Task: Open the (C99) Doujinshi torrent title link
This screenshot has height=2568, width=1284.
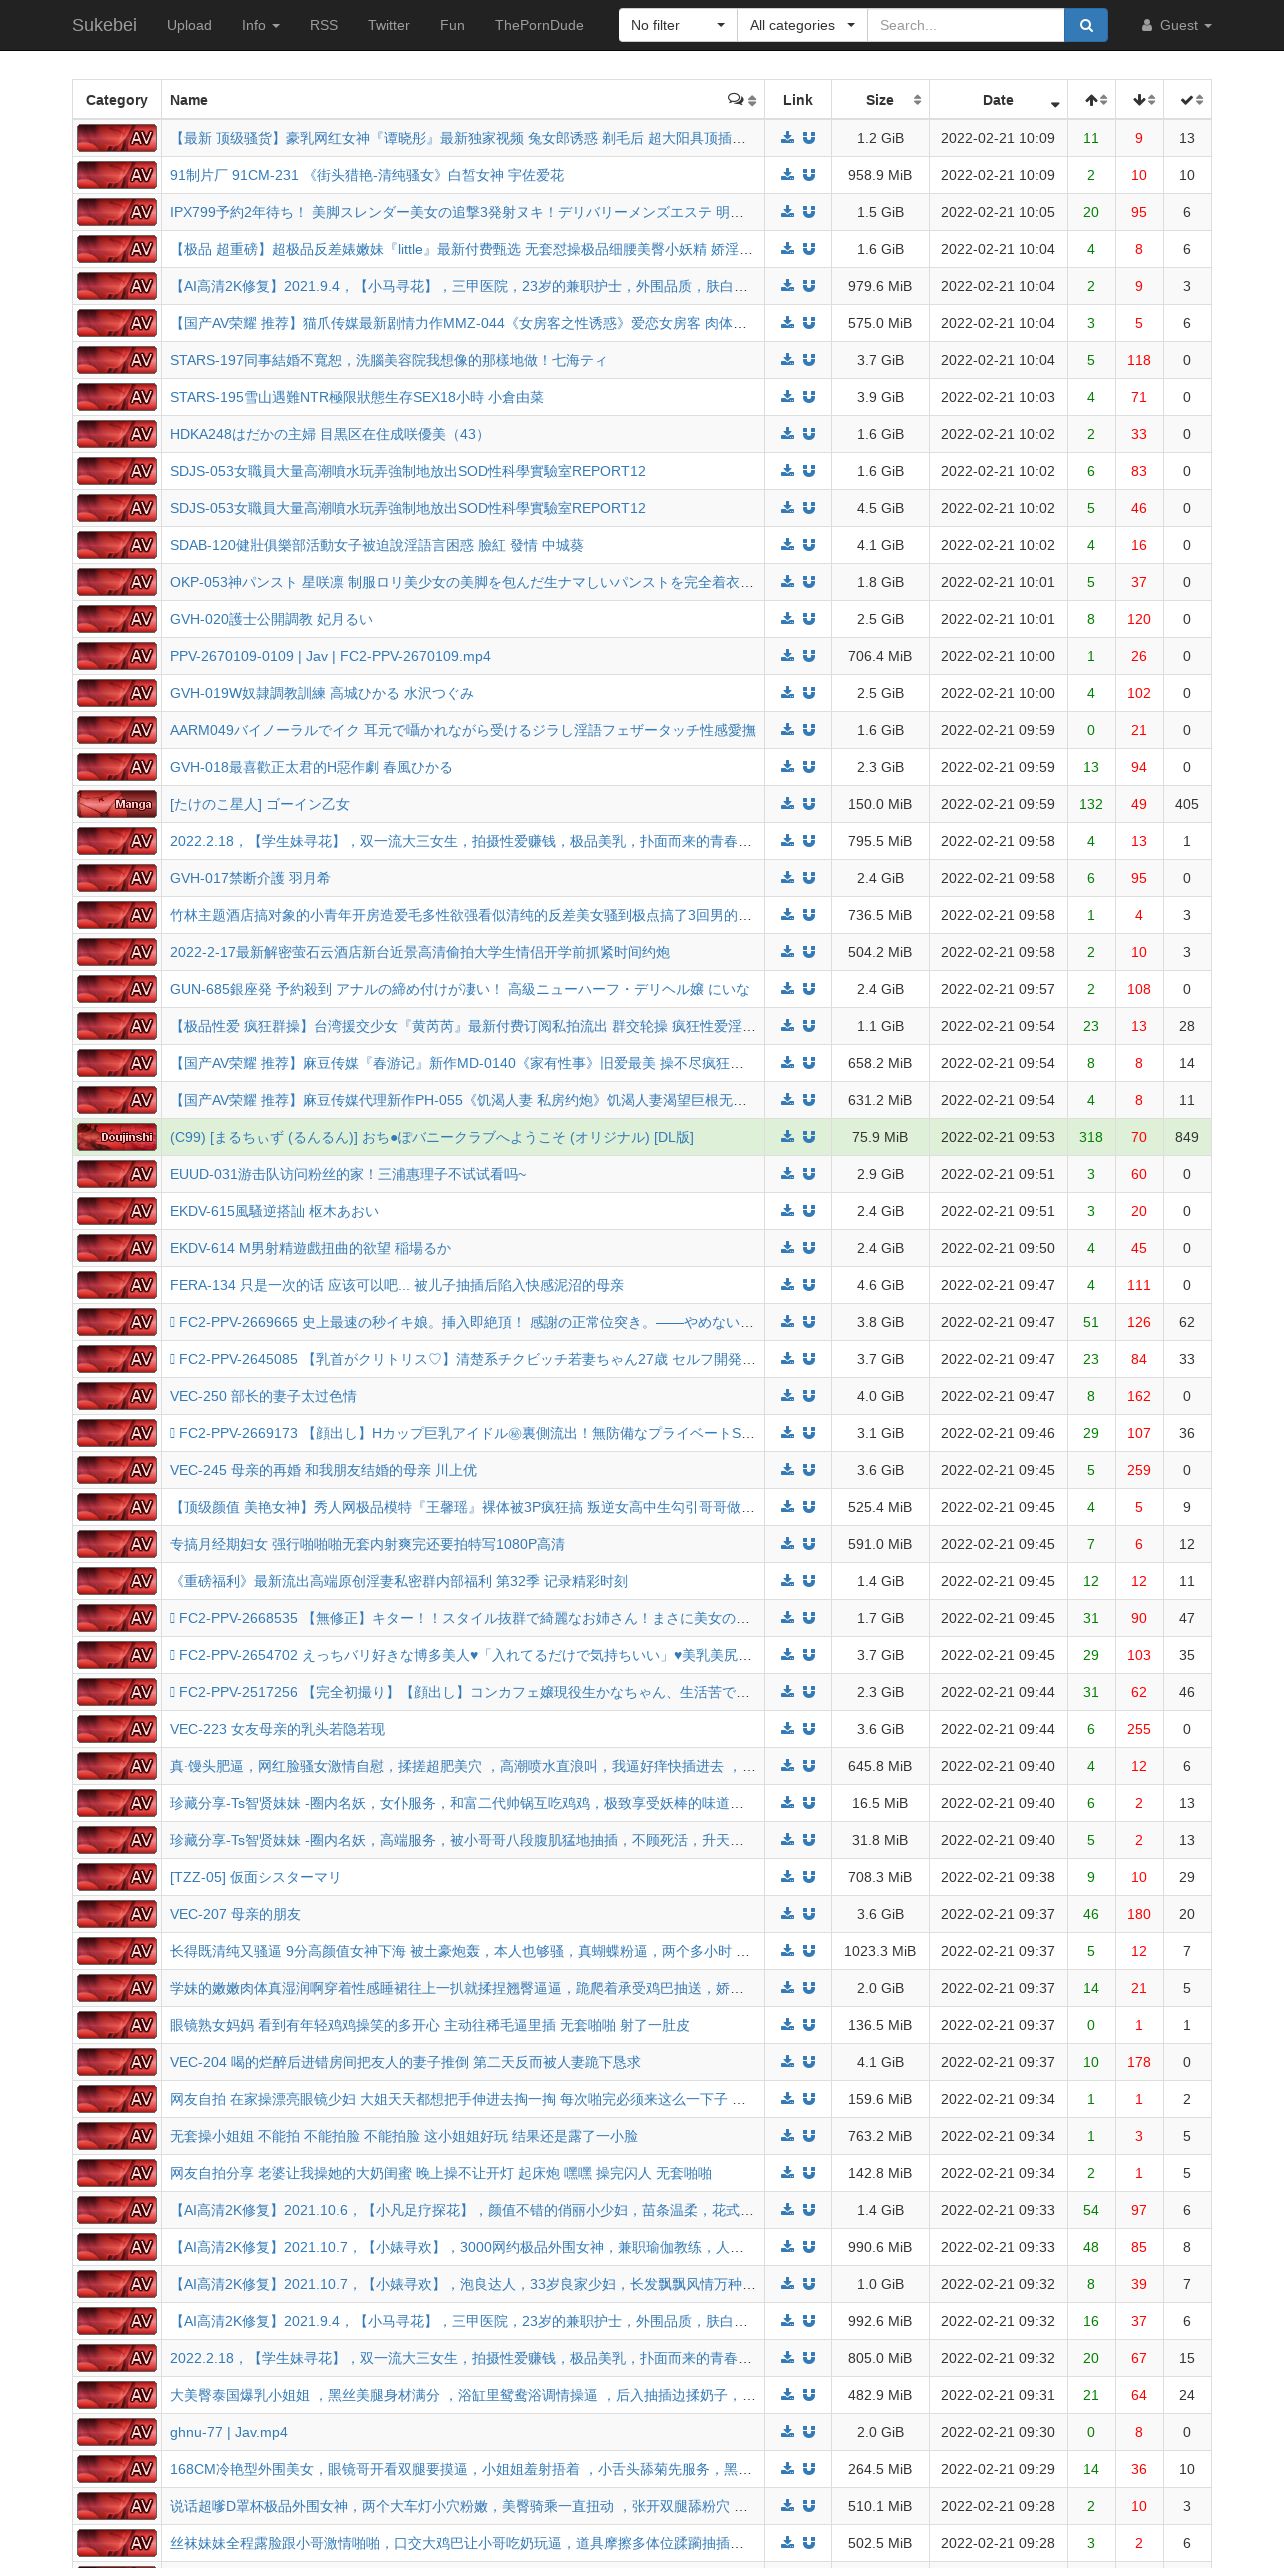Action: tap(432, 1137)
